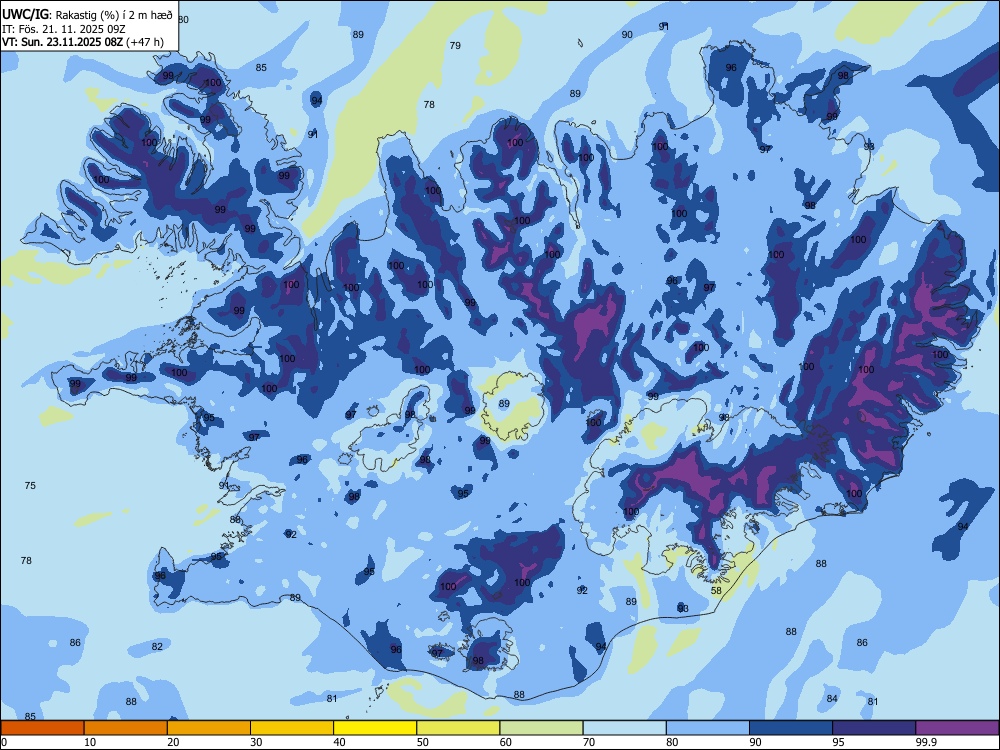Click the medium blue 80–90 legend swatch
The width and height of the screenshot is (1000, 750).
point(708,728)
